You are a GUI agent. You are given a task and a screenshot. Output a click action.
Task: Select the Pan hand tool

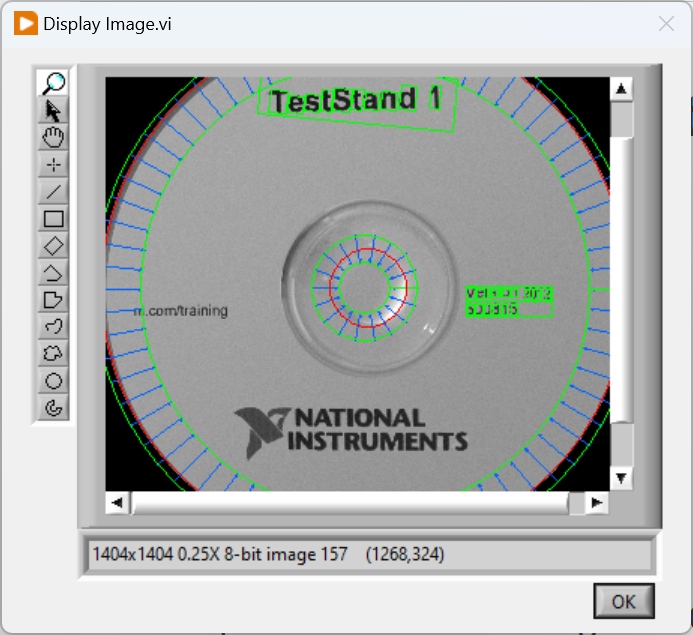pyautogui.click(x=53, y=137)
